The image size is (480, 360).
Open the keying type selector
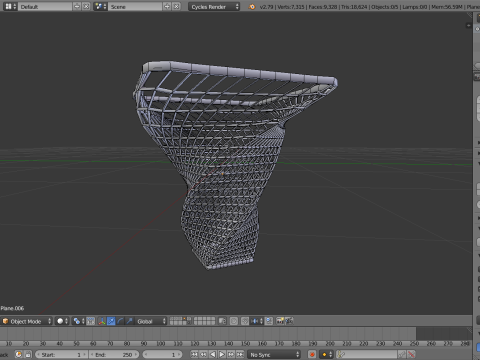pyautogui.click(x=326, y=354)
